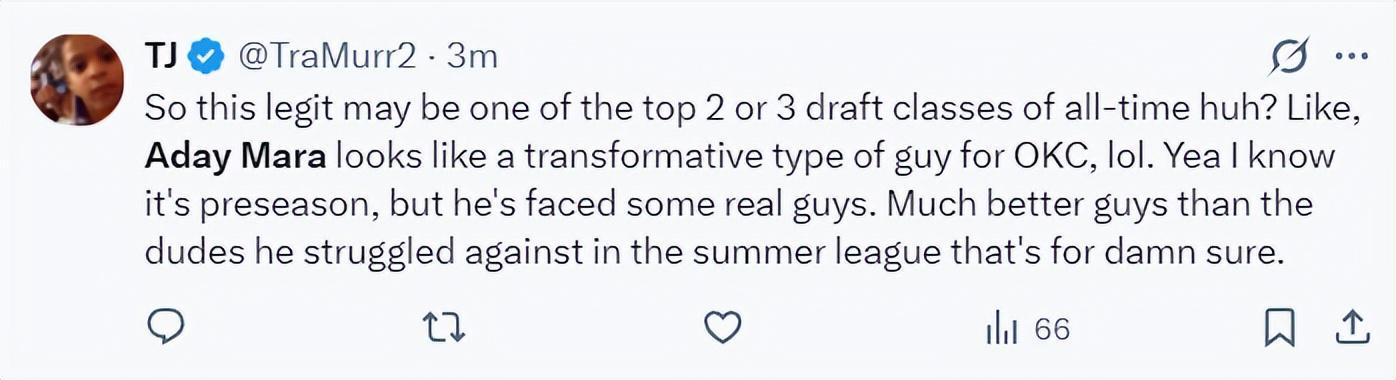Open the @TraMurr2 handle link

(325, 58)
